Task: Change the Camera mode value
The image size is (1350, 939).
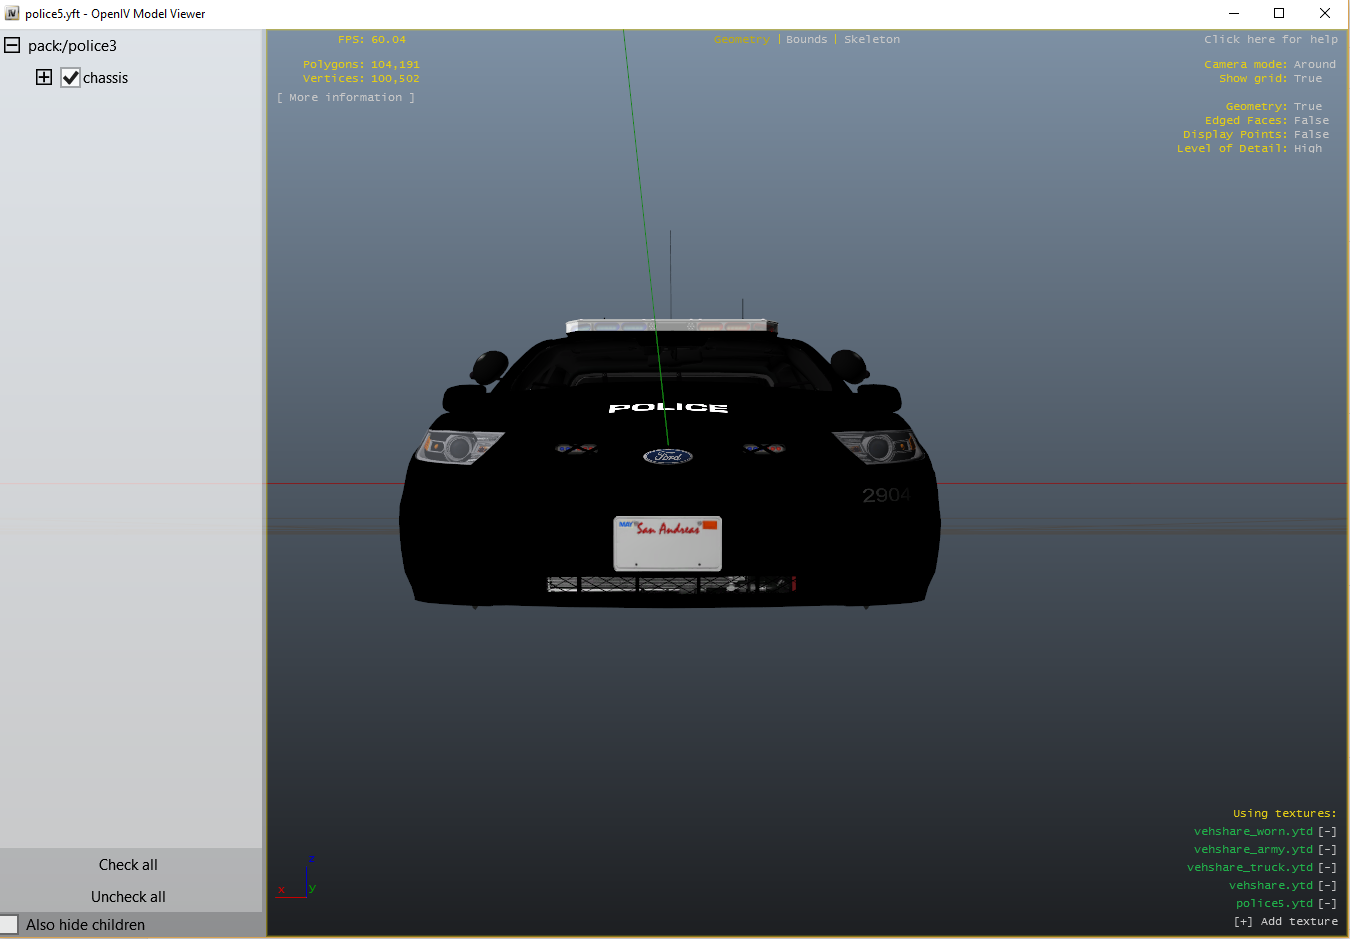Action: click(x=1314, y=65)
